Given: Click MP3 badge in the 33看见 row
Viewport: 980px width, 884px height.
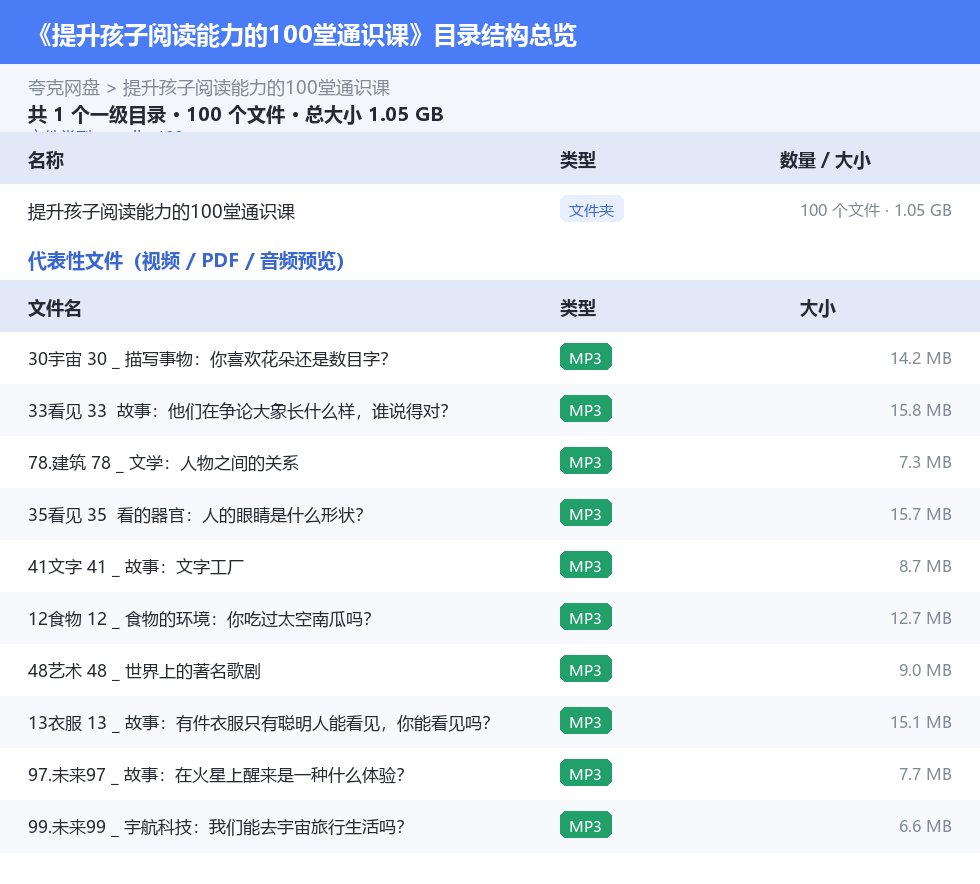Looking at the screenshot, I should [586, 409].
